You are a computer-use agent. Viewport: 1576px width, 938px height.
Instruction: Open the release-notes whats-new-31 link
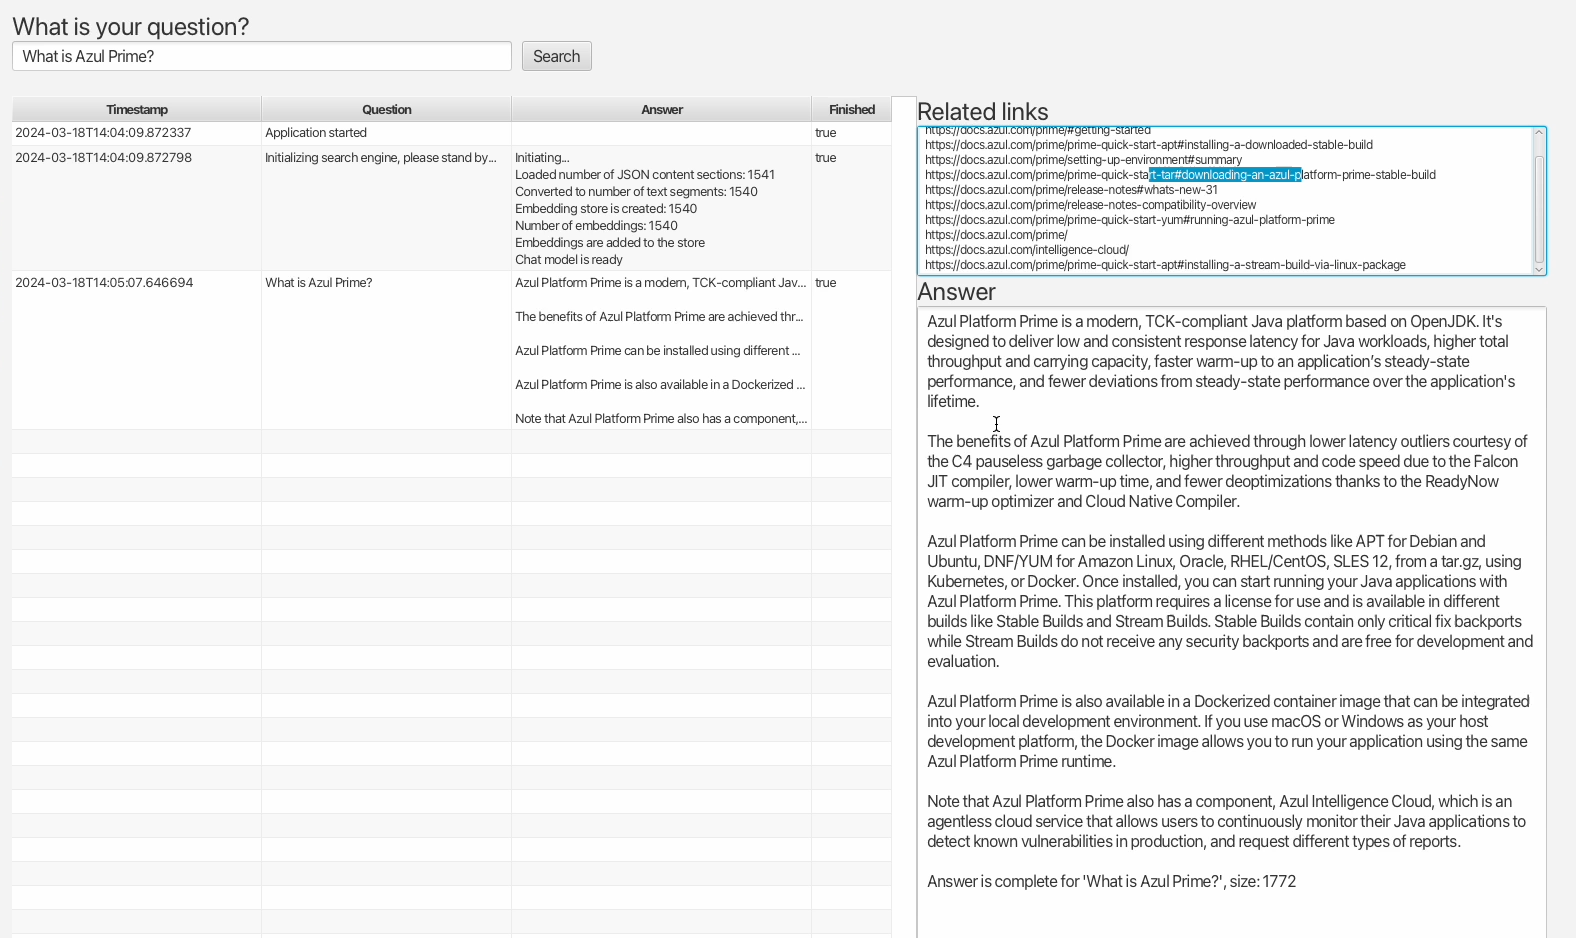pyautogui.click(x=1071, y=190)
